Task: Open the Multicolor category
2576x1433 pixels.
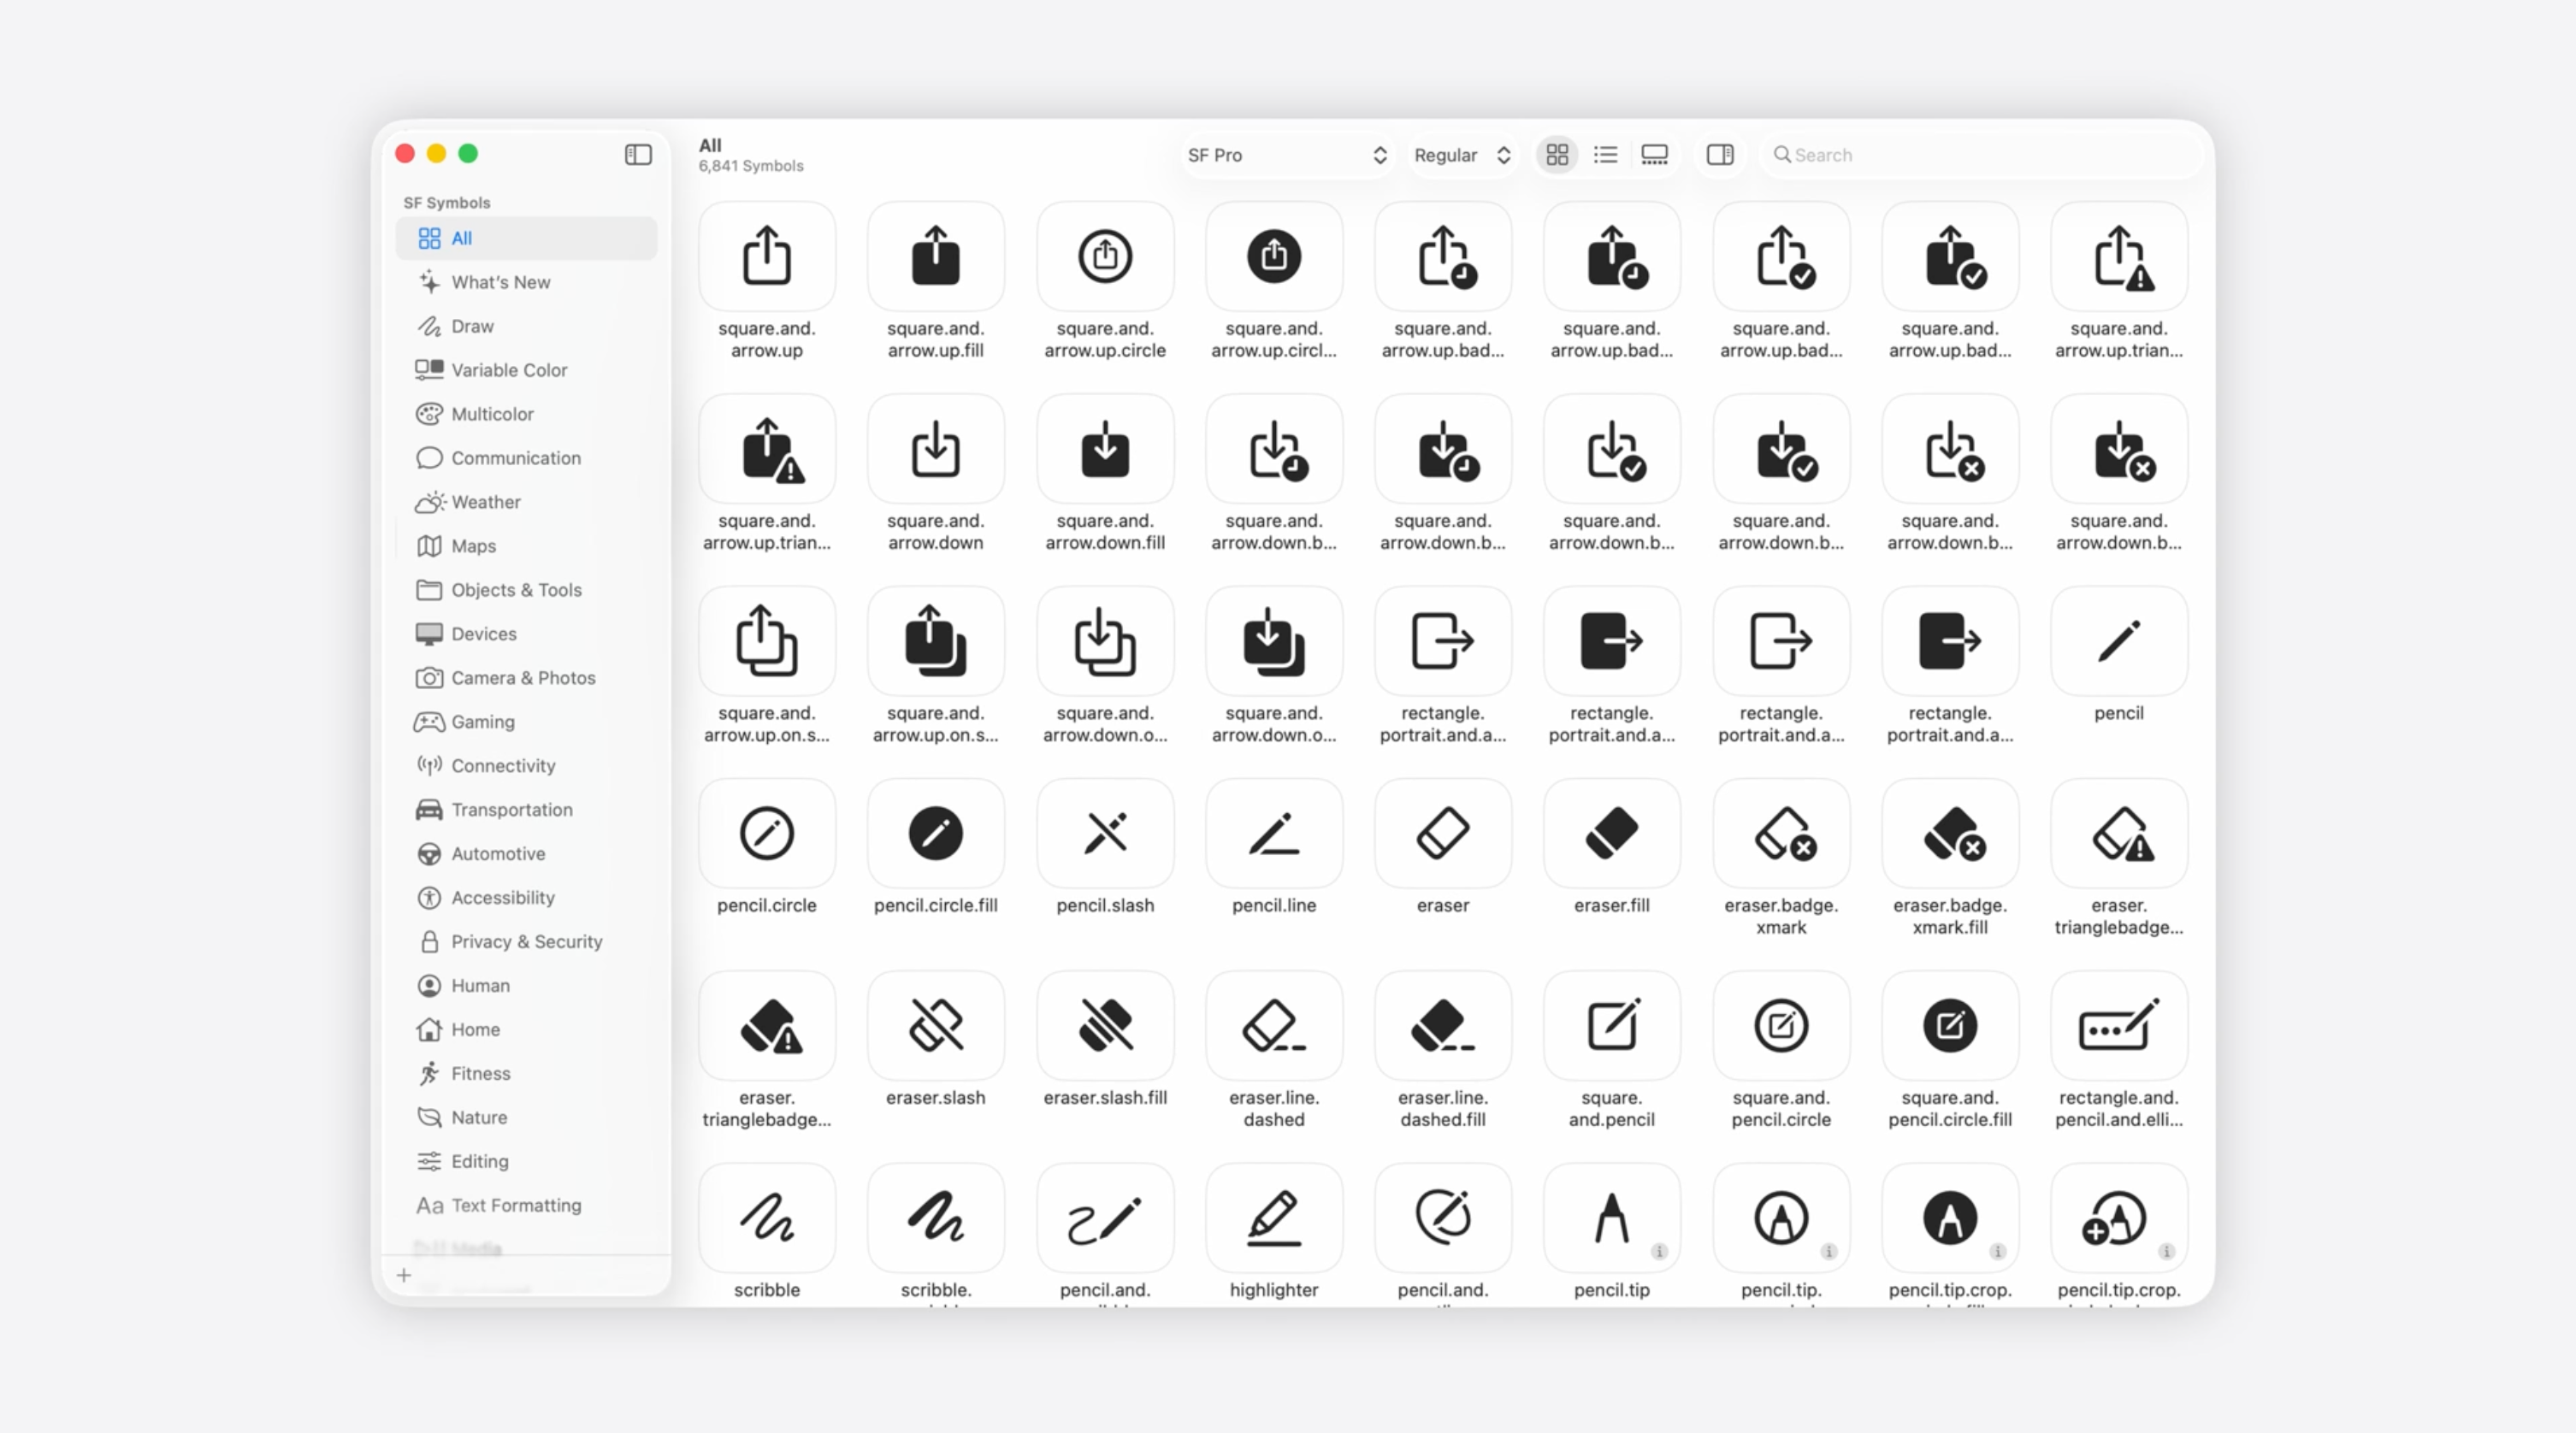Action: (492, 414)
